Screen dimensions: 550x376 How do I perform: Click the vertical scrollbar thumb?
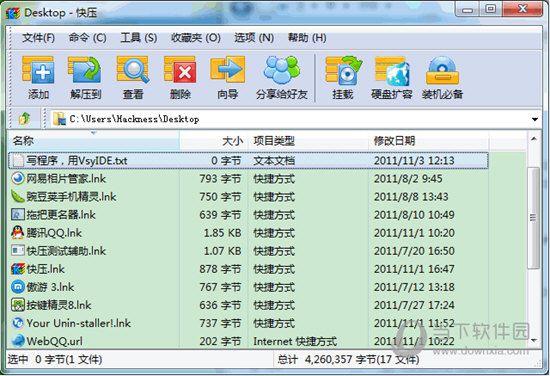pos(534,218)
